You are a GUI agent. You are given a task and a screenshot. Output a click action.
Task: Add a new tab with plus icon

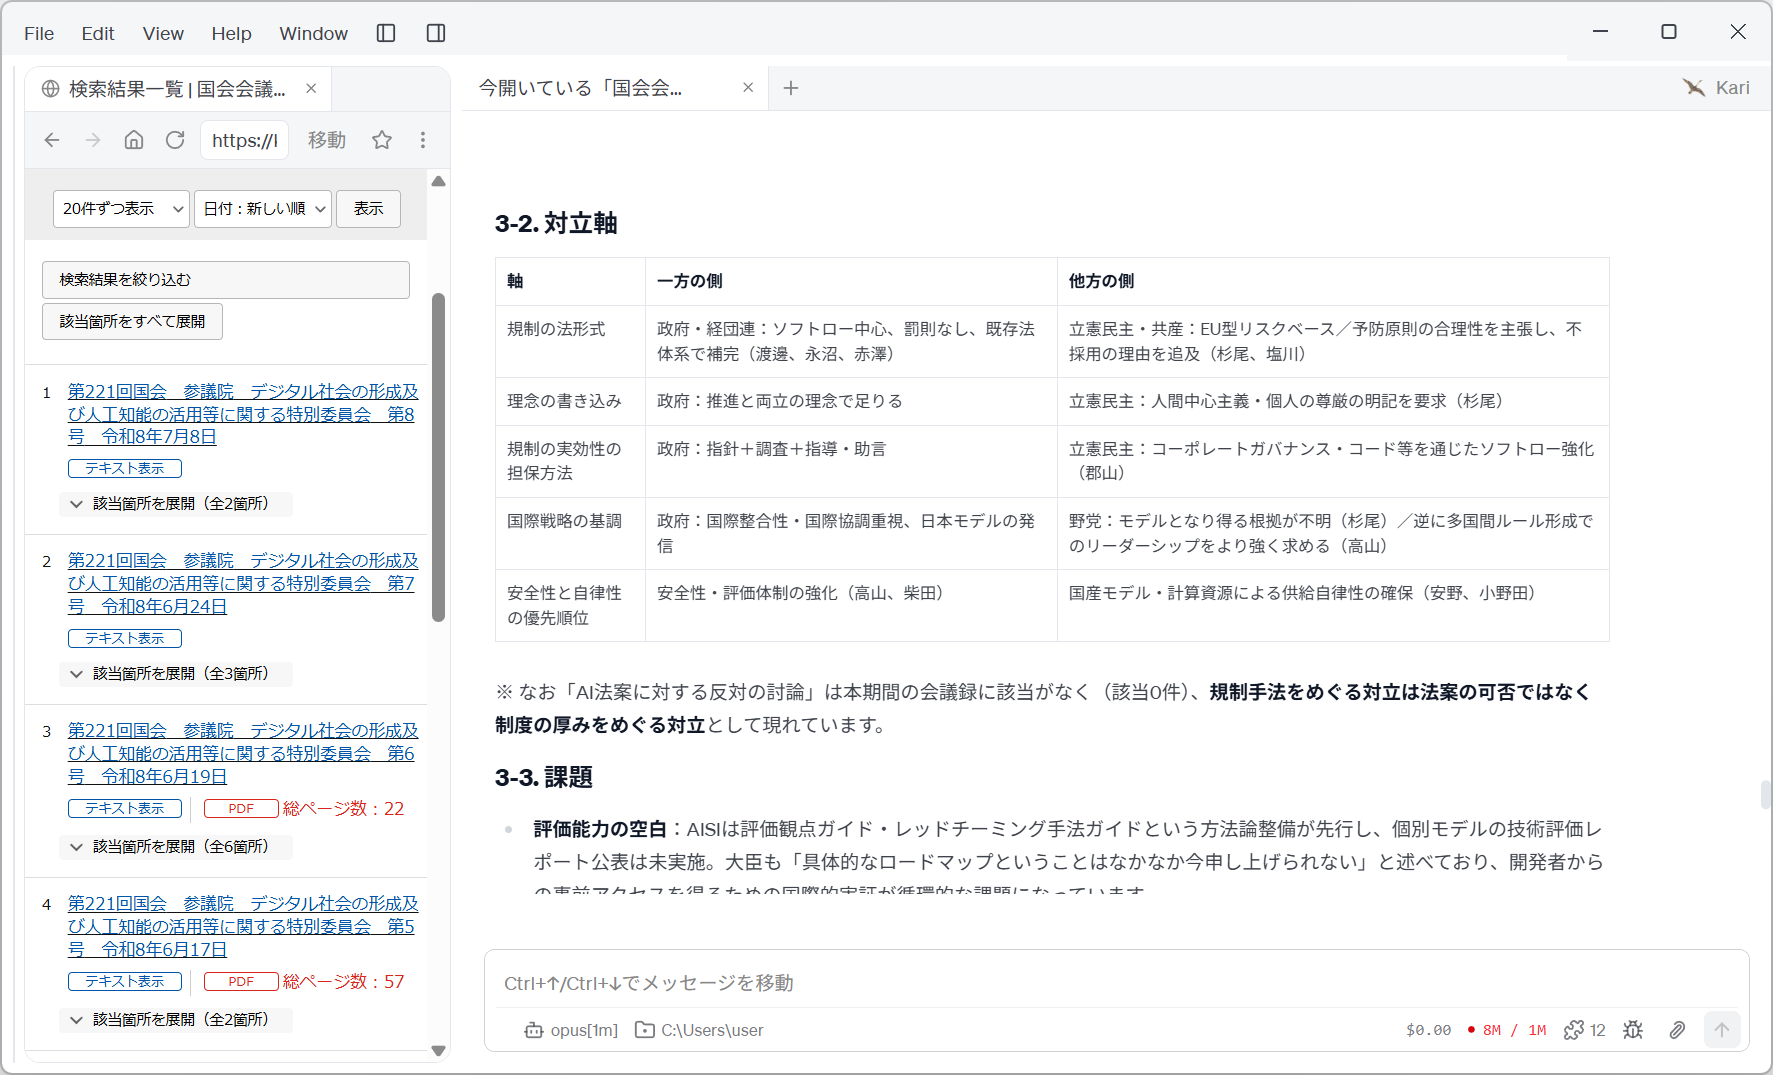click(791, 88)
